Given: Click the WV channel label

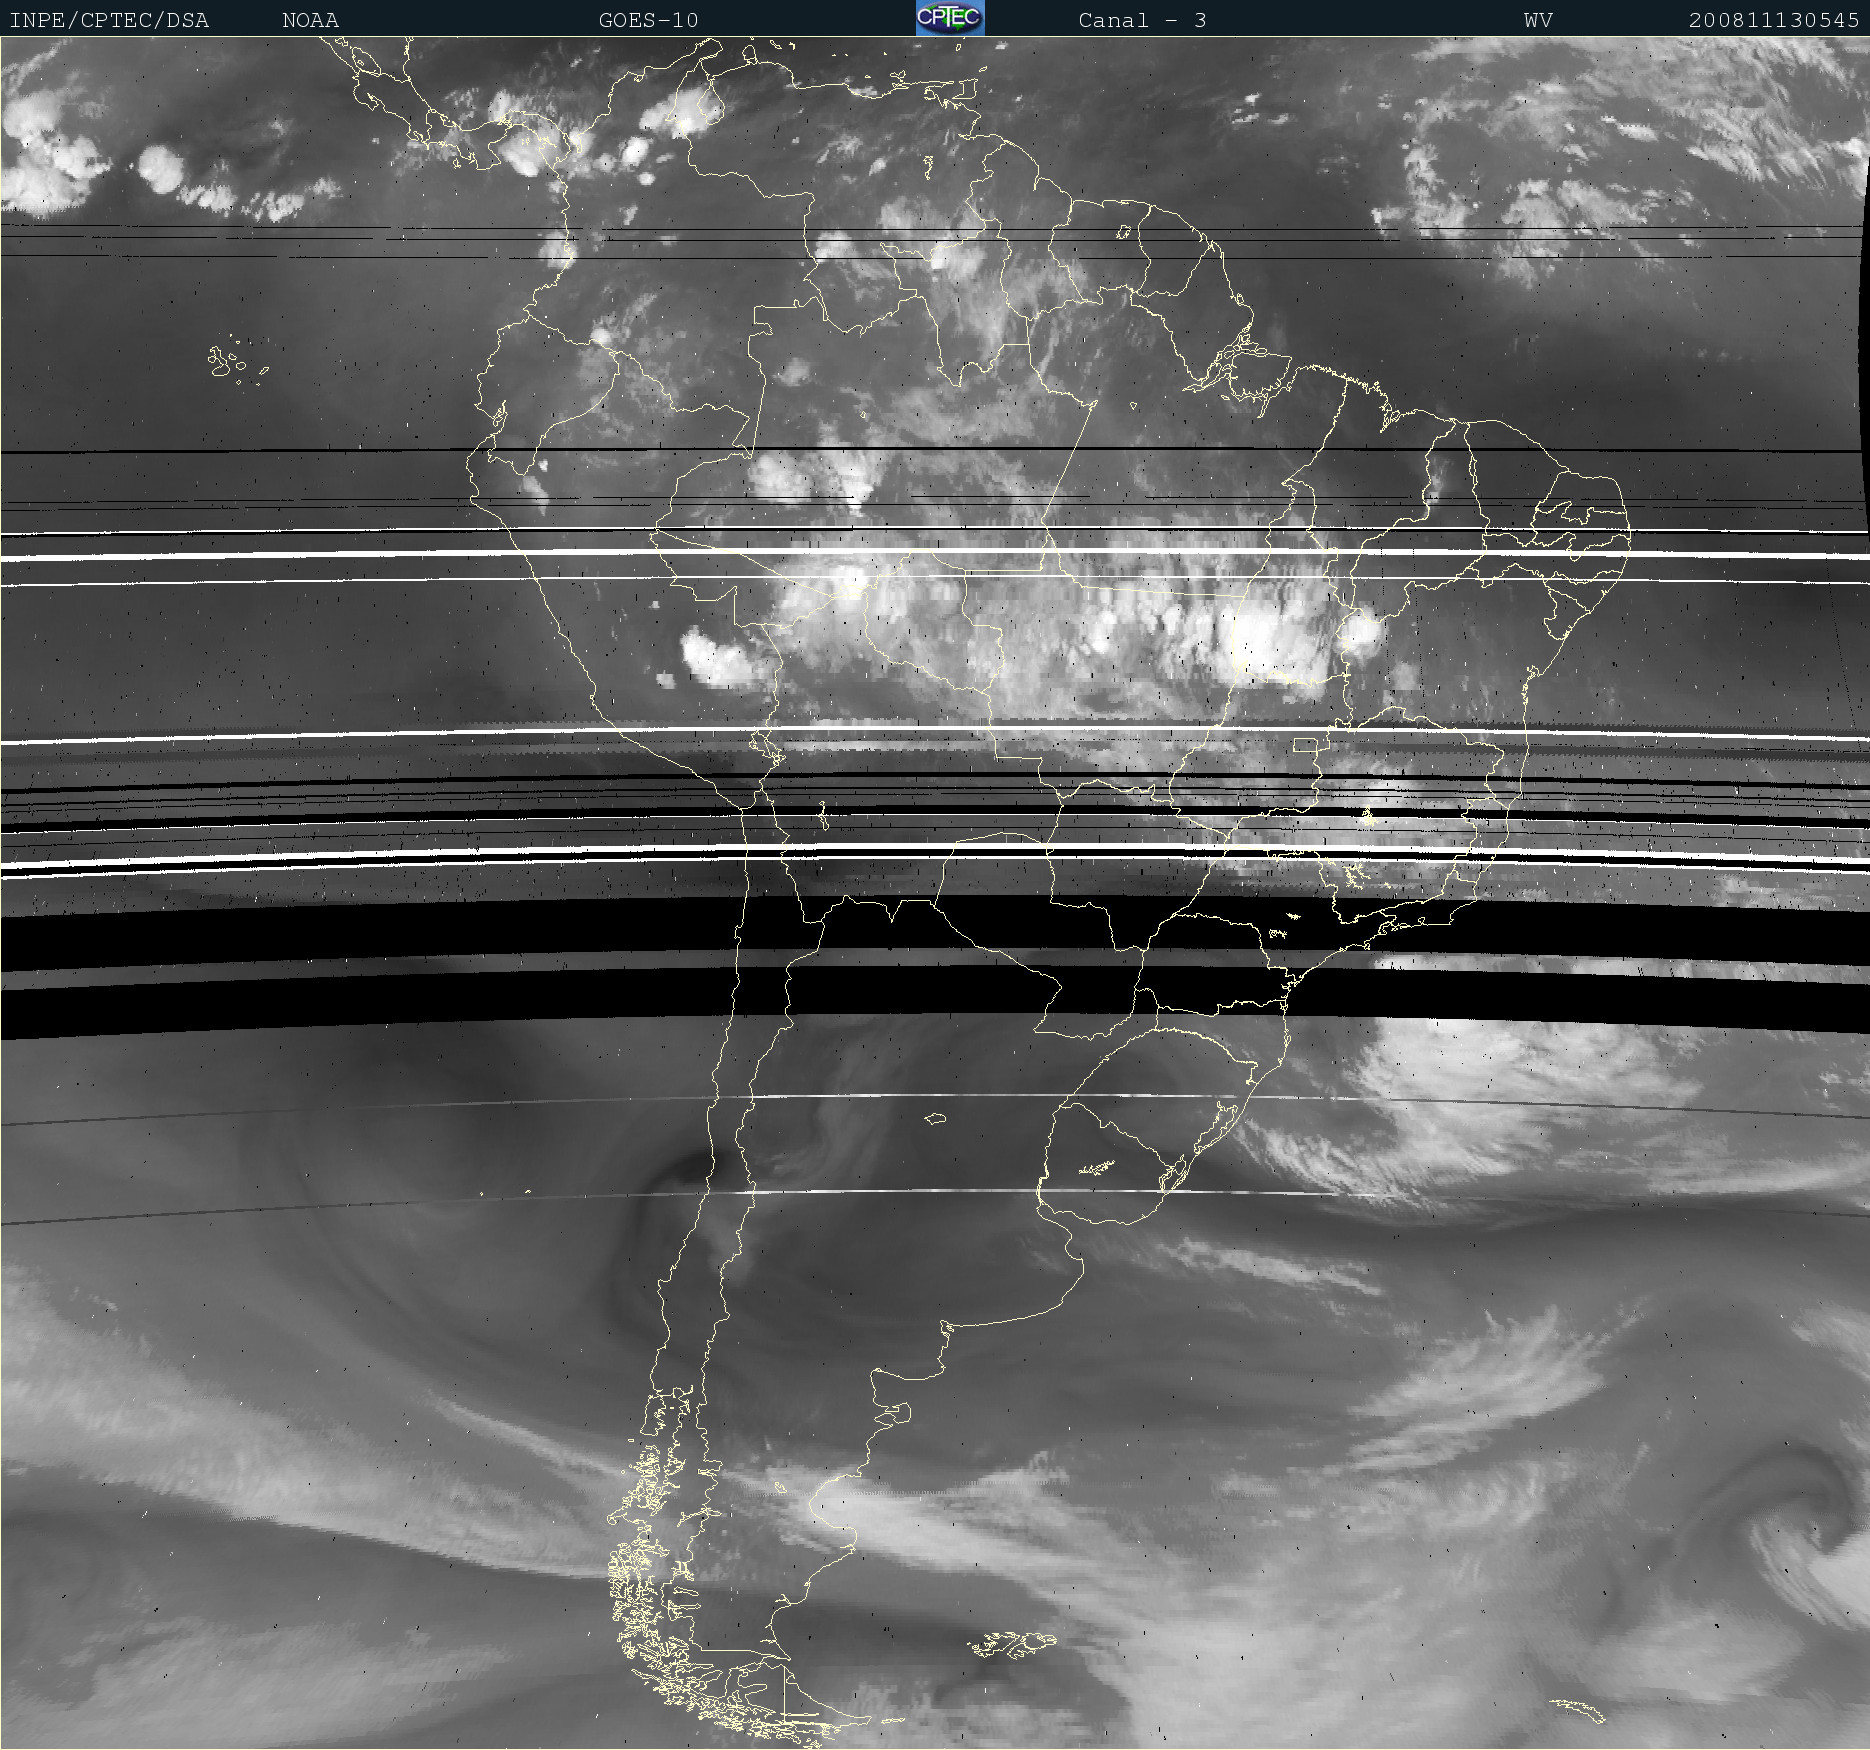Looking at the screenshot, I should coord(1538,20).
